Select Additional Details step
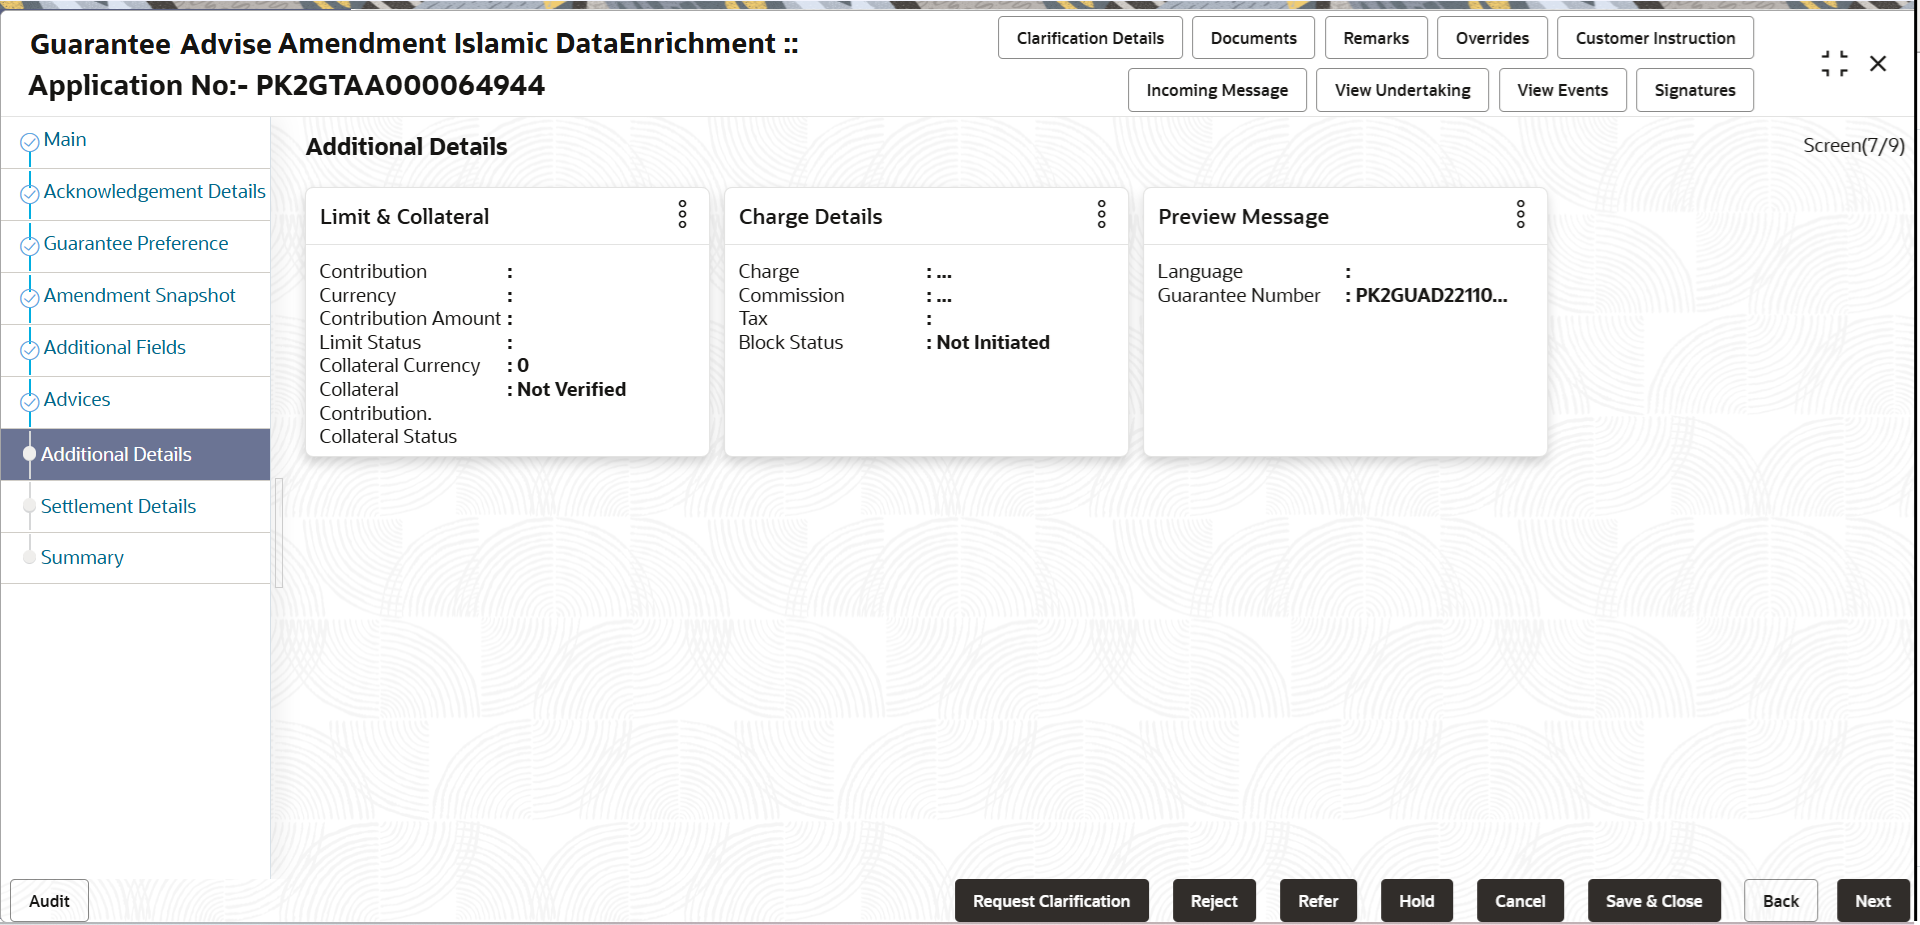The image size is (1920, 925). (x=135, y=454)
